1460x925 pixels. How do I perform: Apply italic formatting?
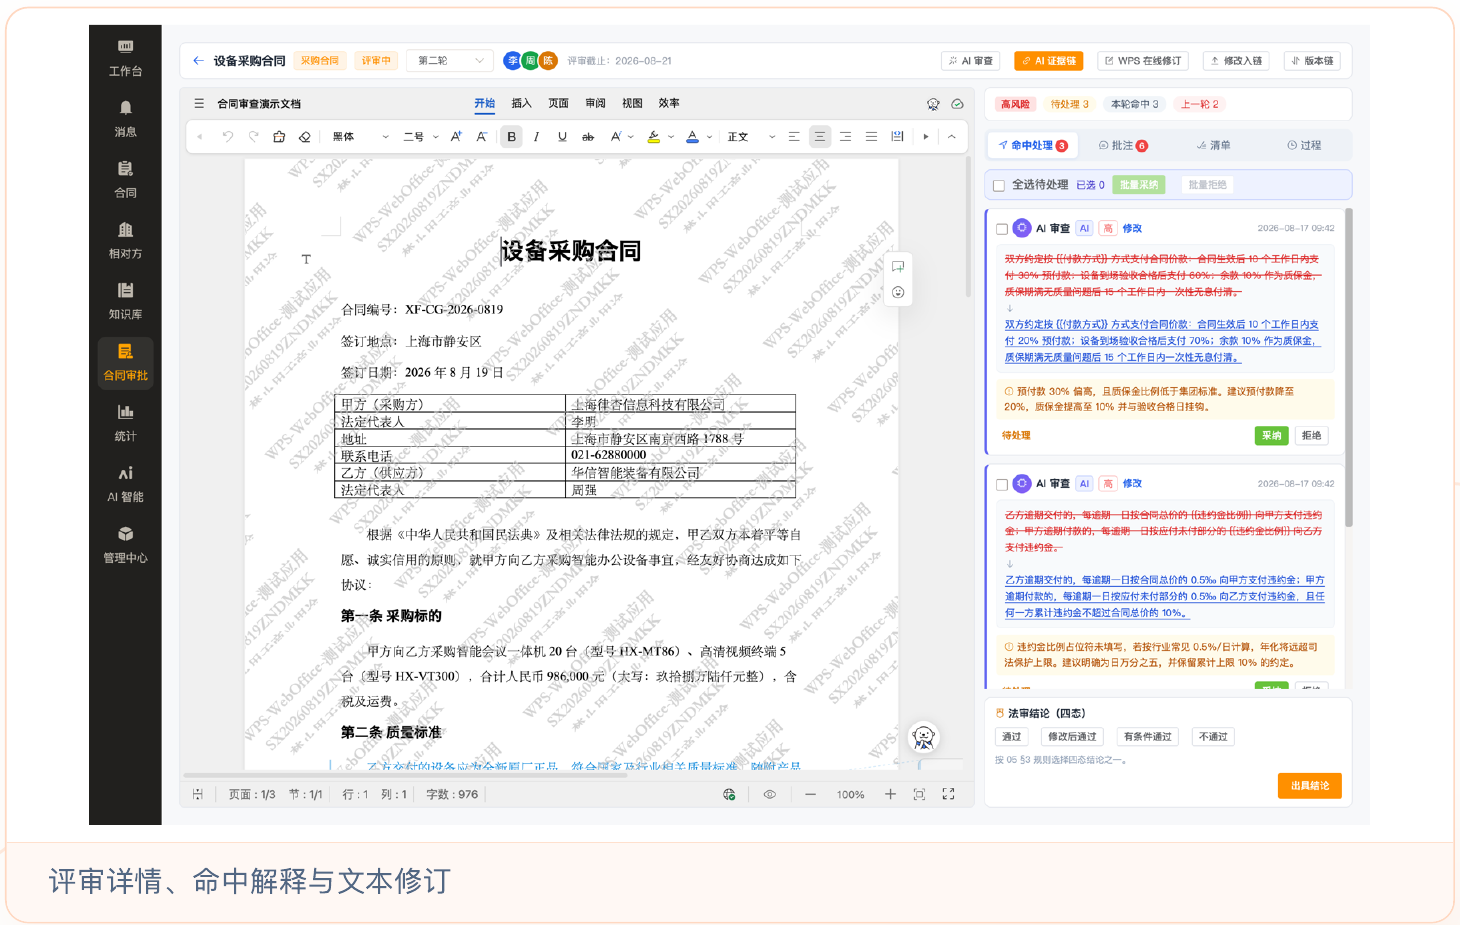click(x=537, y=137)
